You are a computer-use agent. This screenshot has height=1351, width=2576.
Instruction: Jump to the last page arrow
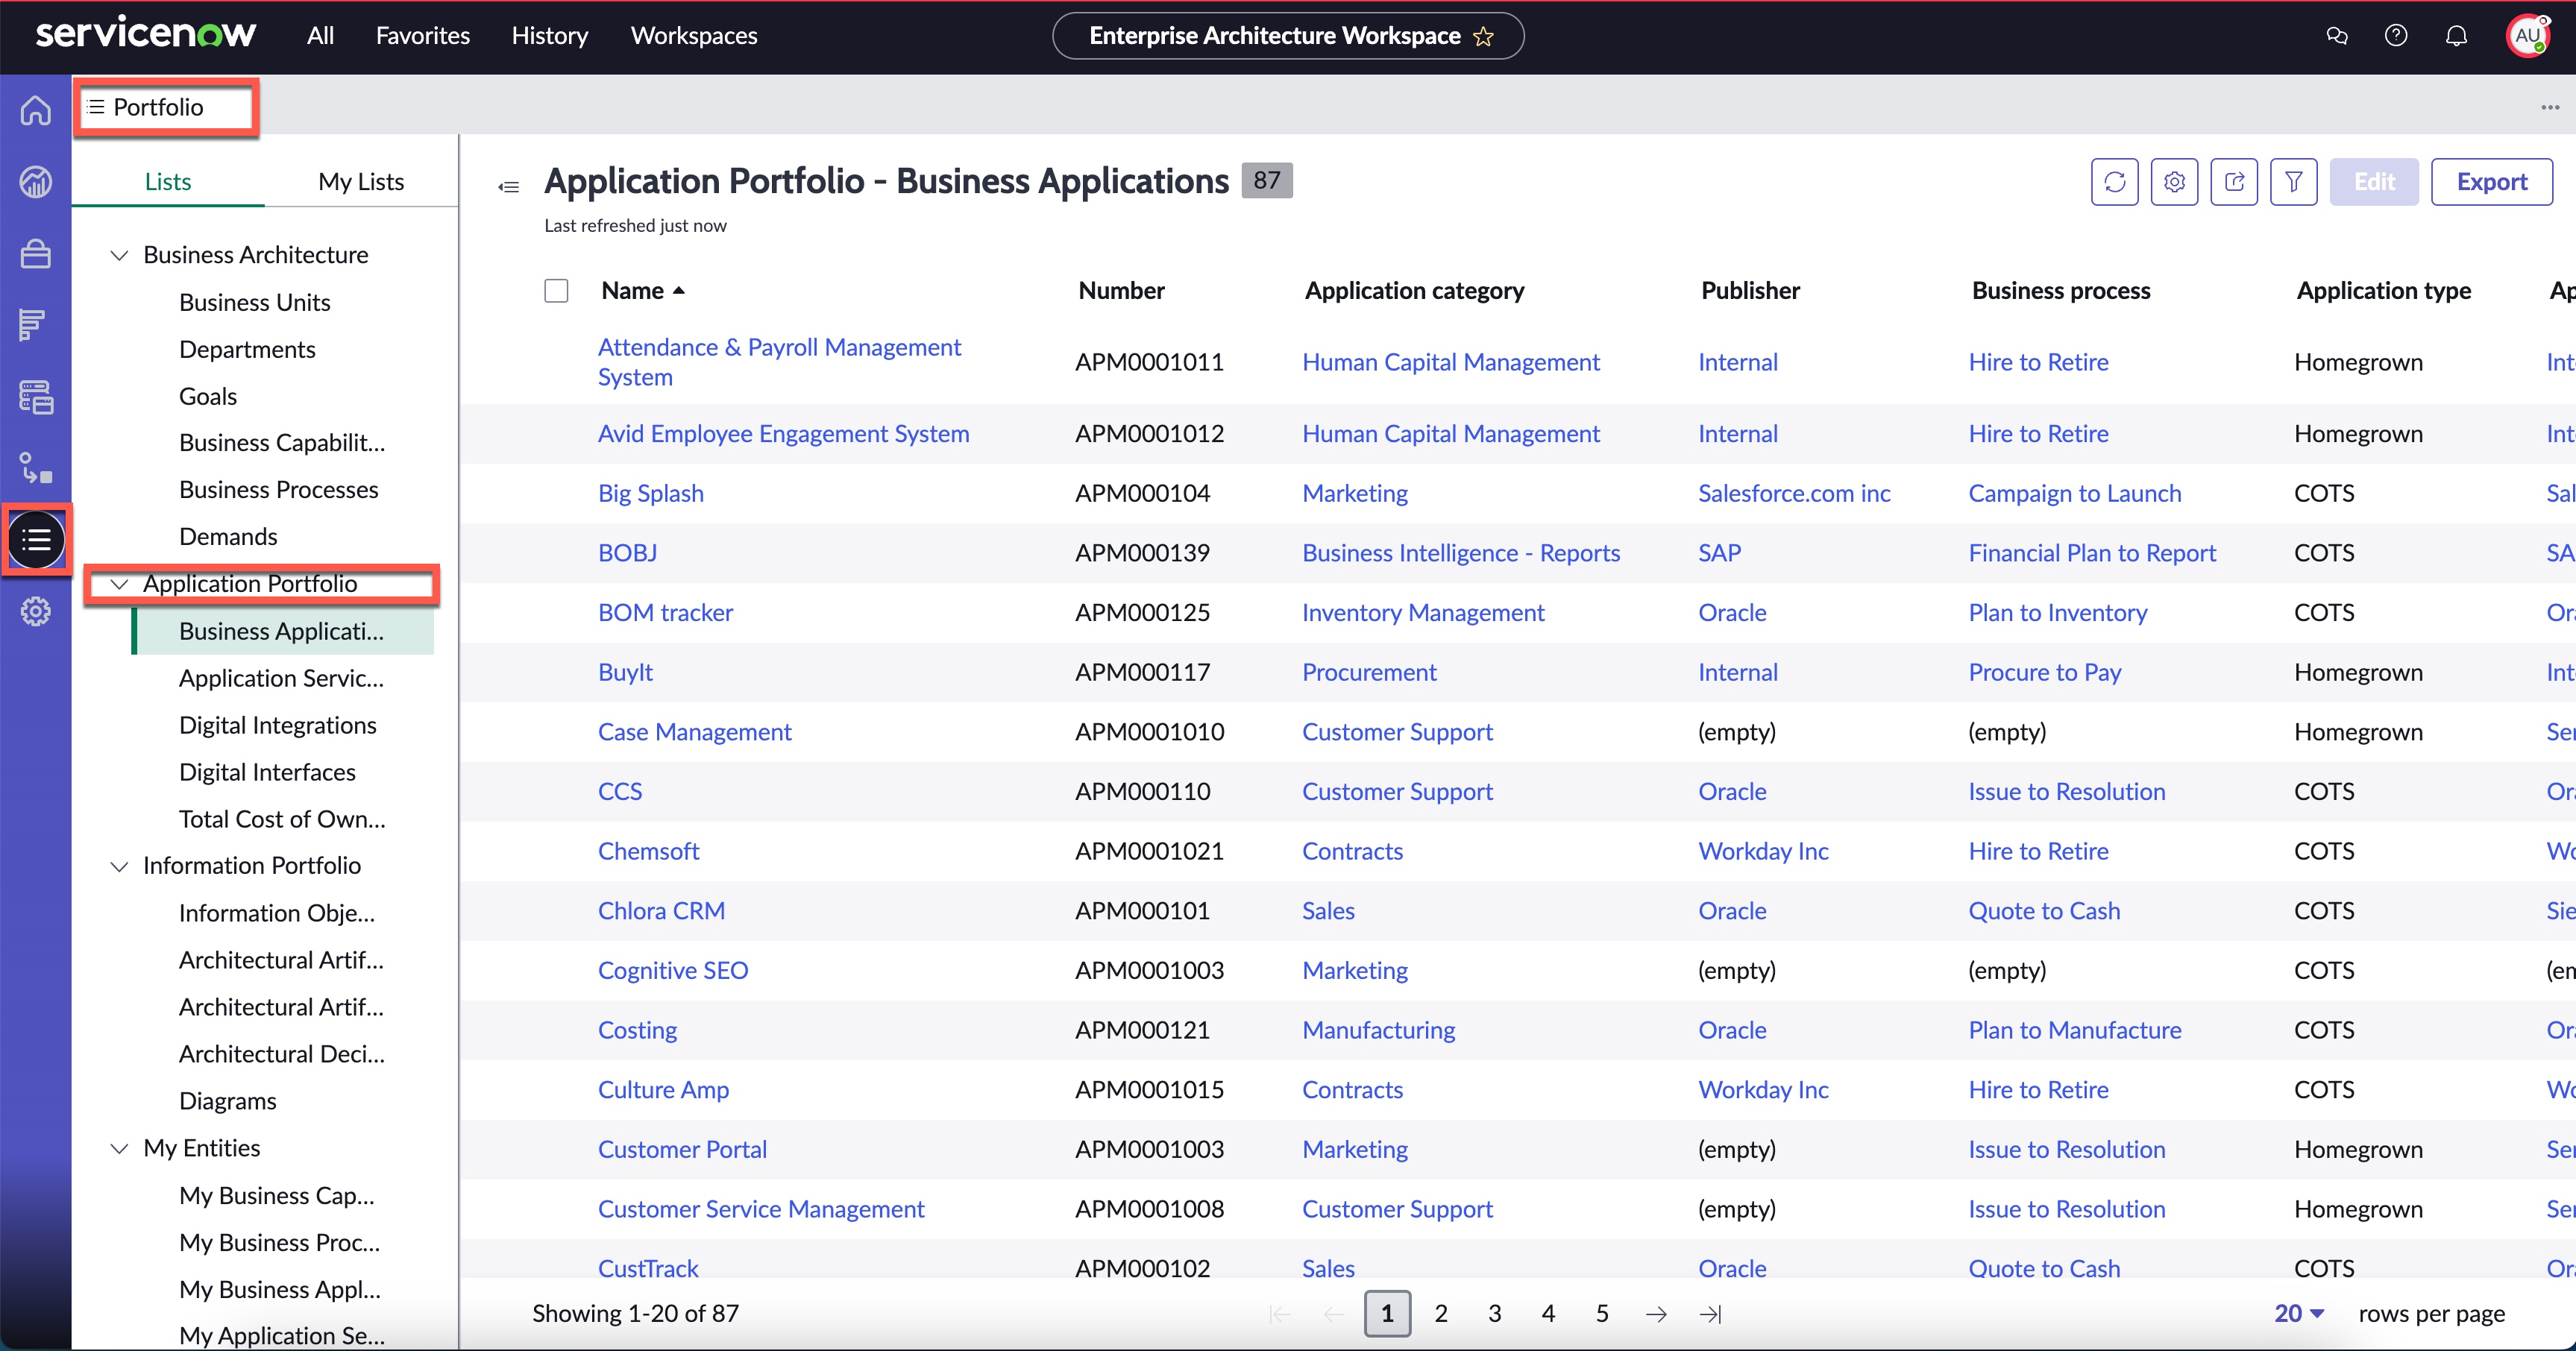tap(1710, 1314)
